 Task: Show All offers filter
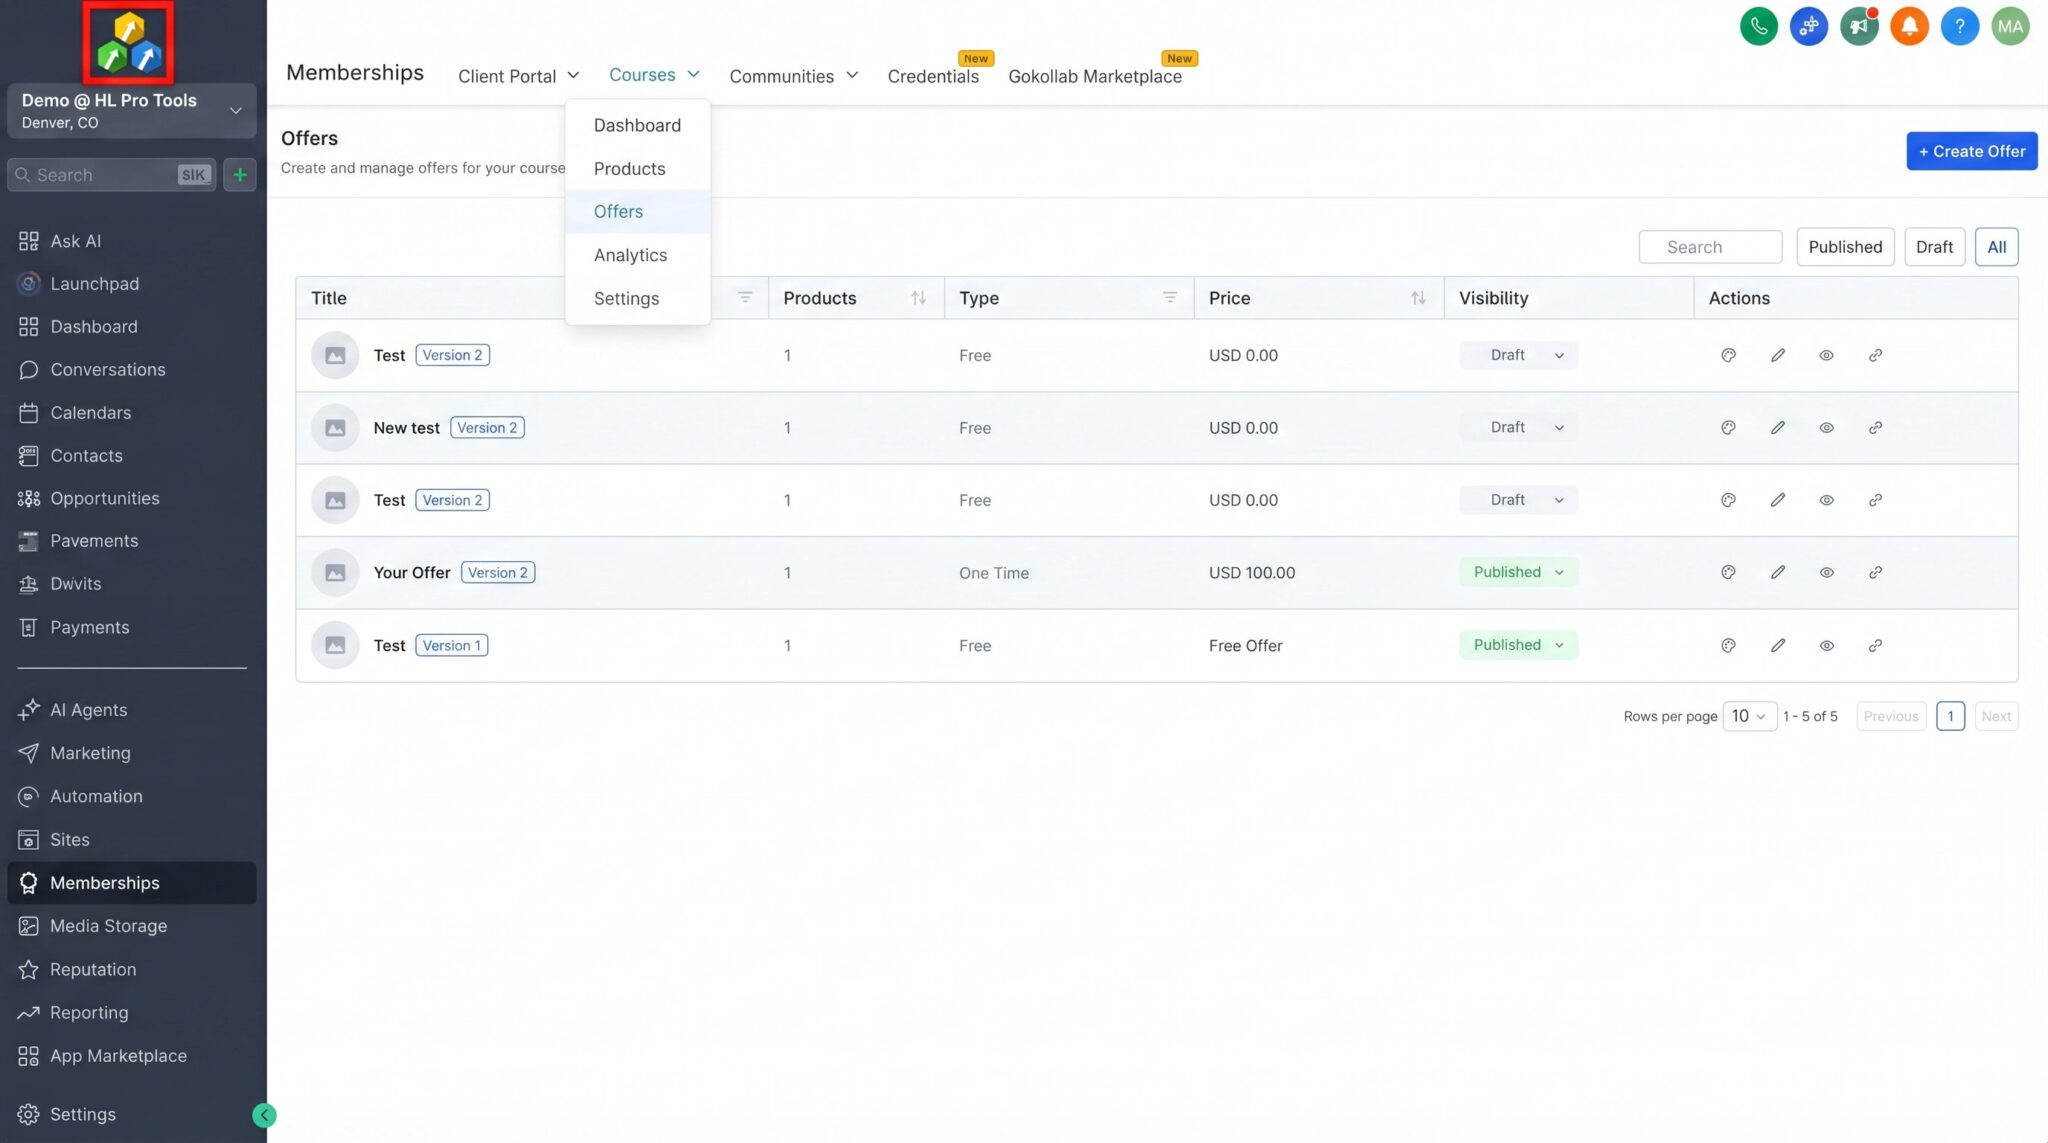point(1996,247)
